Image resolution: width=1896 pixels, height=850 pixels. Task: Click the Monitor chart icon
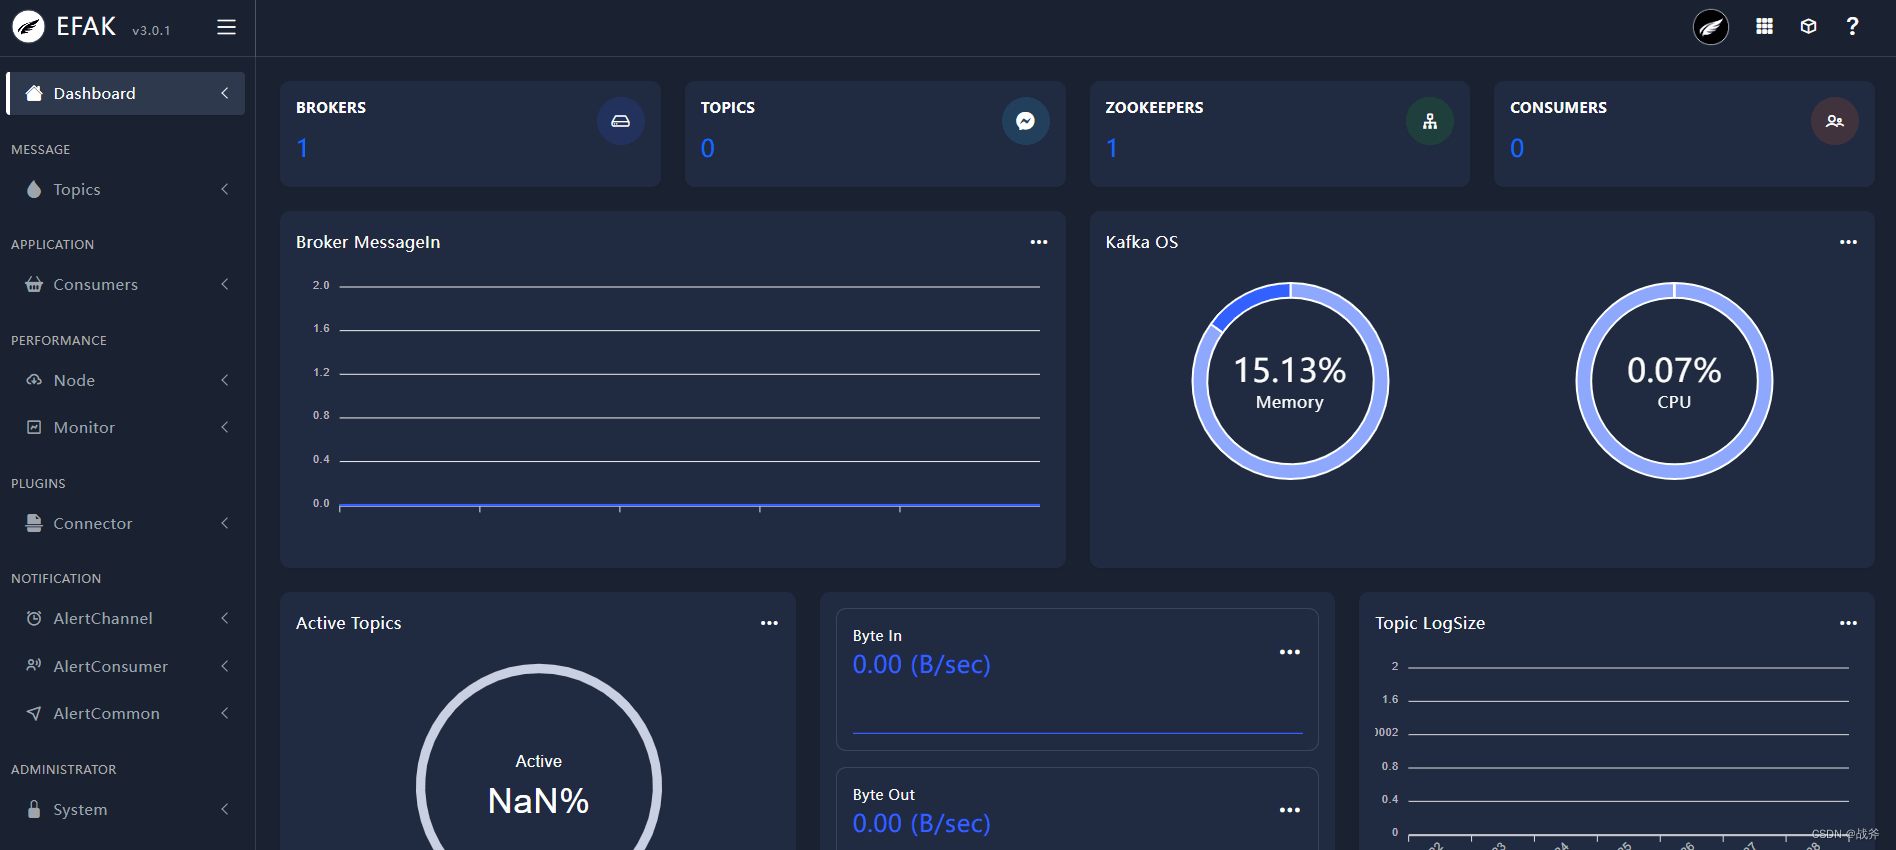pos(34,427)
